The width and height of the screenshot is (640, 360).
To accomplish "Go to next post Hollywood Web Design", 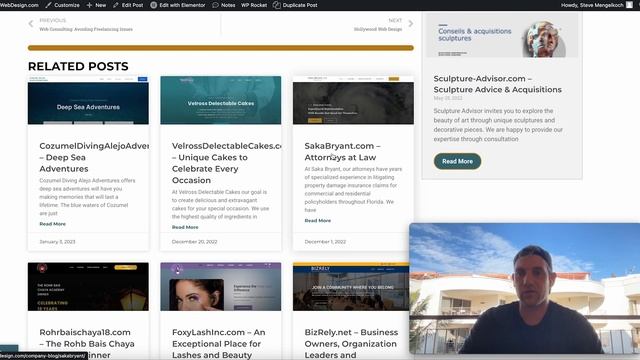I will click(378, 29).
